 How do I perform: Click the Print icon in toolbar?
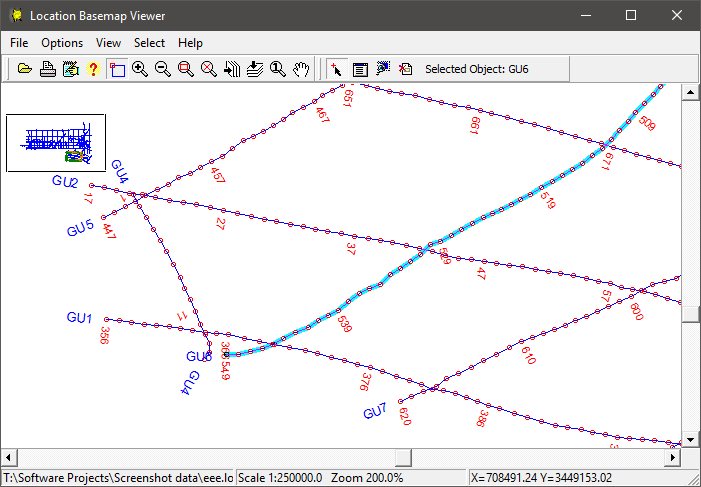coord(47,69)
